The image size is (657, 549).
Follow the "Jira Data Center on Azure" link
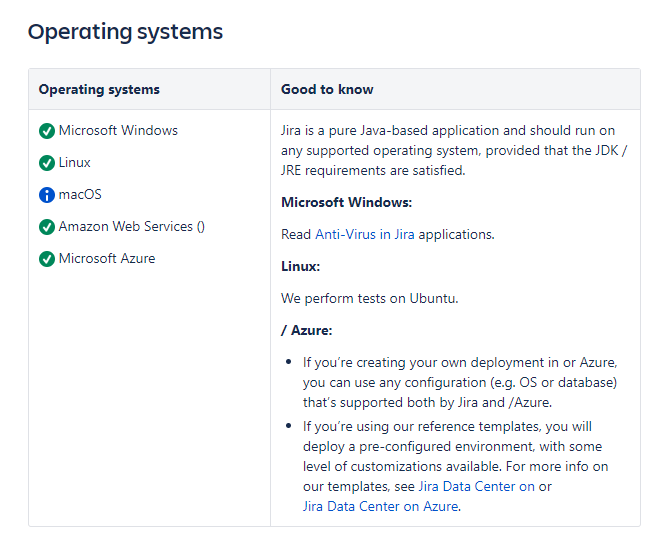[x=380, y=506]
